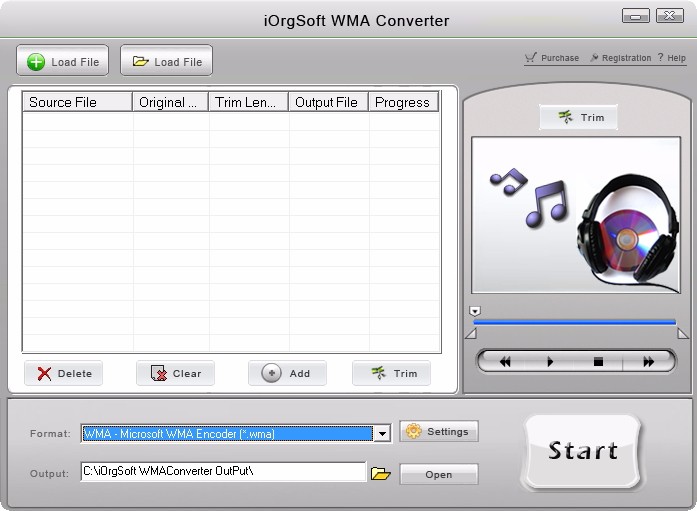Click the headphones preview image
The width and height of the screenshot is (697, 511).
[576, 215]
